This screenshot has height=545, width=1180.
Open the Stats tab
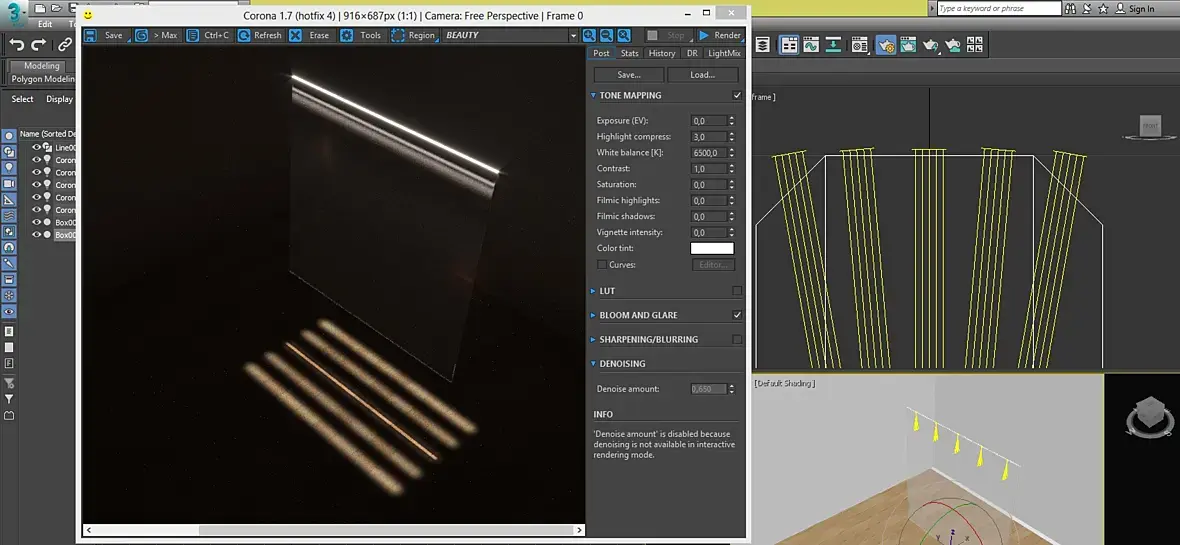click(629, 53)
